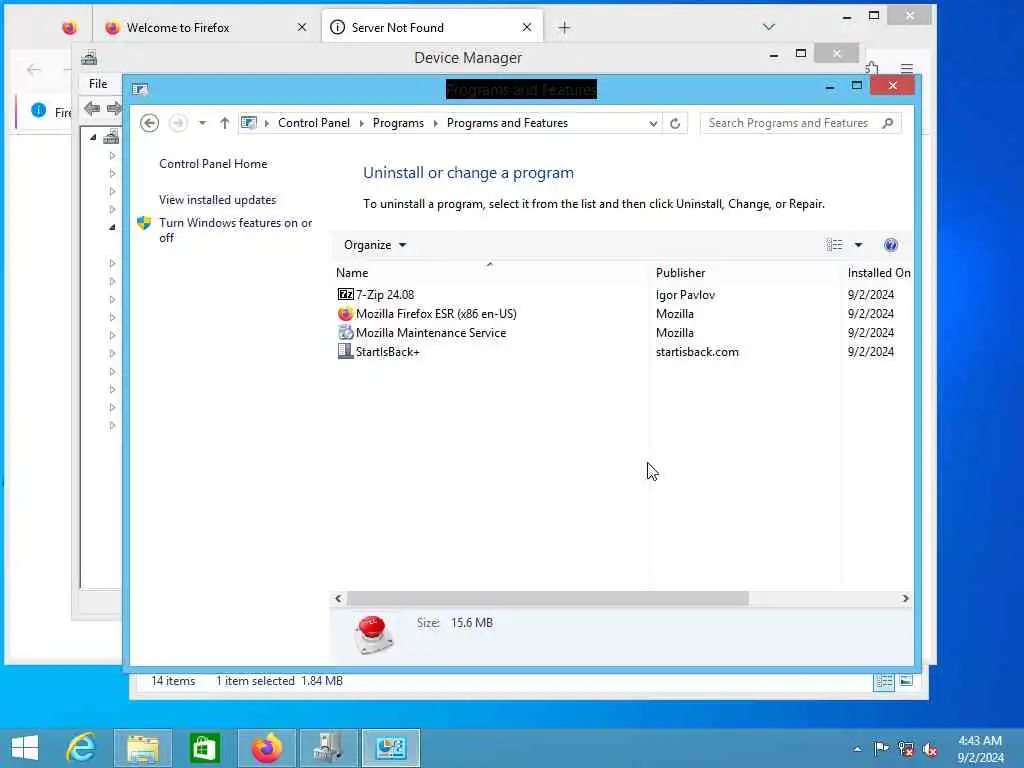Switch to large icons view in Explorer
This screenshot has height=768, width=1024.
(x=906, y=681)
